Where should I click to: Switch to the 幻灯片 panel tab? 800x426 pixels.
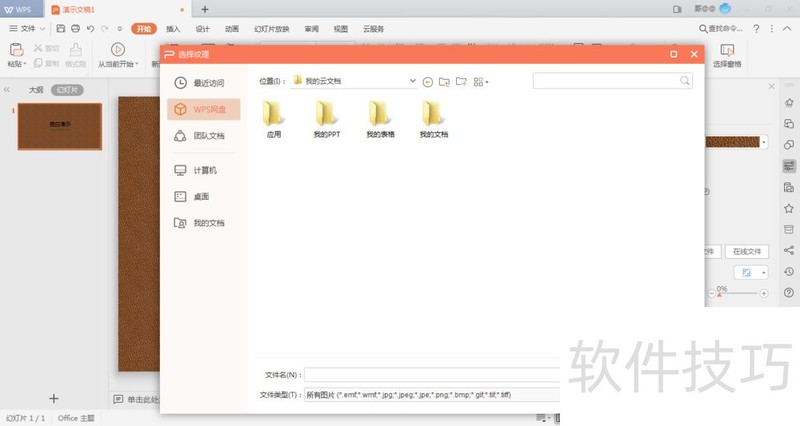click(67, 90)
